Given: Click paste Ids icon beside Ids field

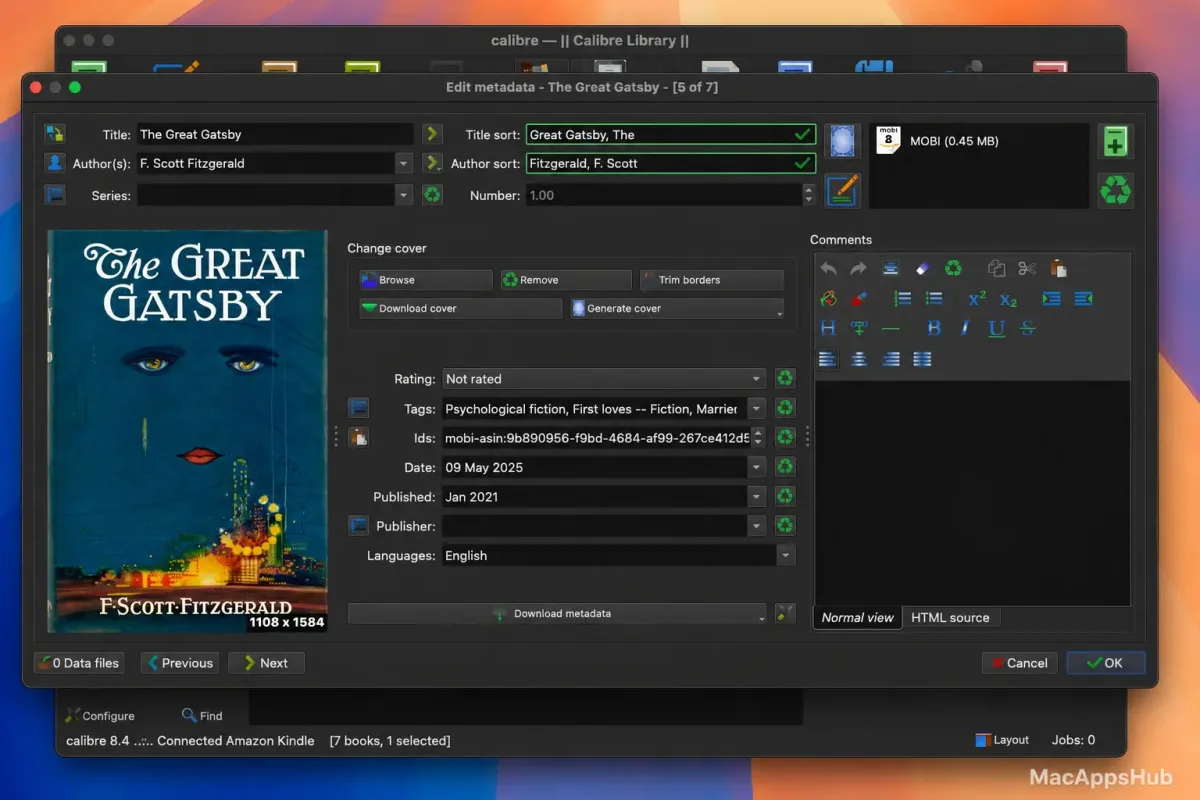Looking at the screenshot, I should pos(358,437).
